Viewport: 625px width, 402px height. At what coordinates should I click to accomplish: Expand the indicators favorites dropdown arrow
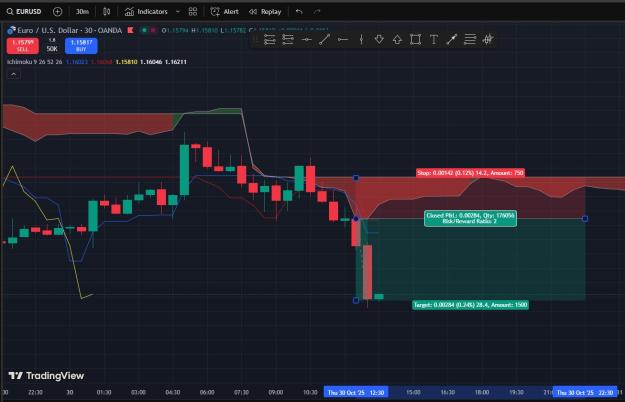click(178, 12)
